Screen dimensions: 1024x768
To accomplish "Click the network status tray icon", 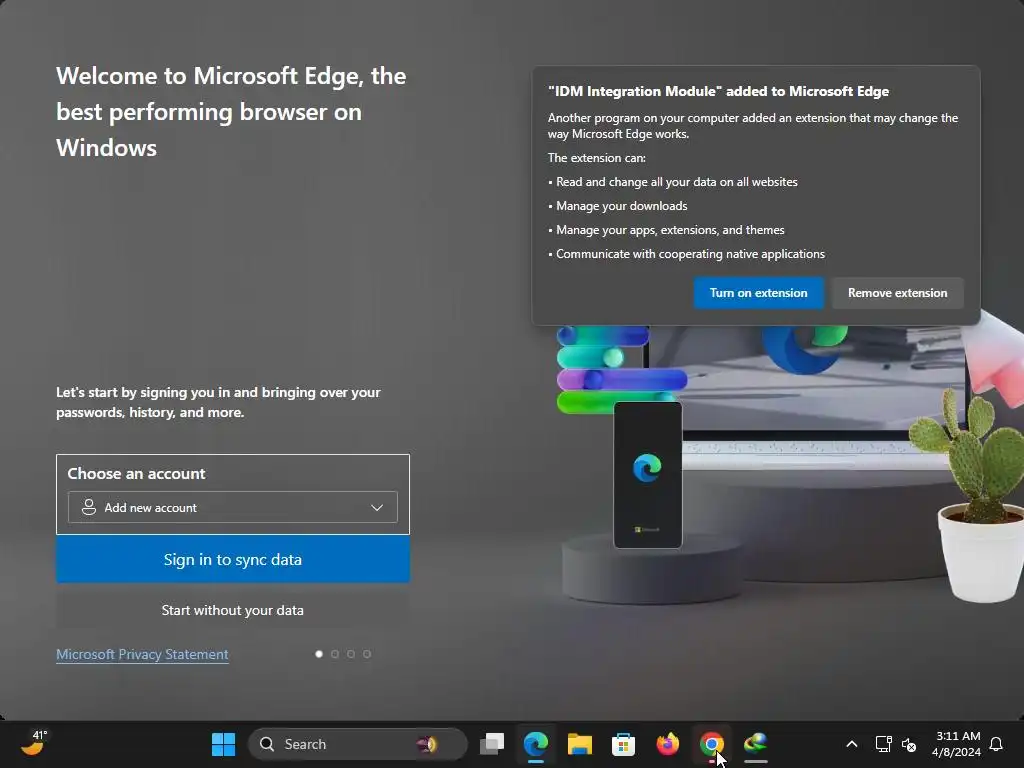I will point(883,744).
